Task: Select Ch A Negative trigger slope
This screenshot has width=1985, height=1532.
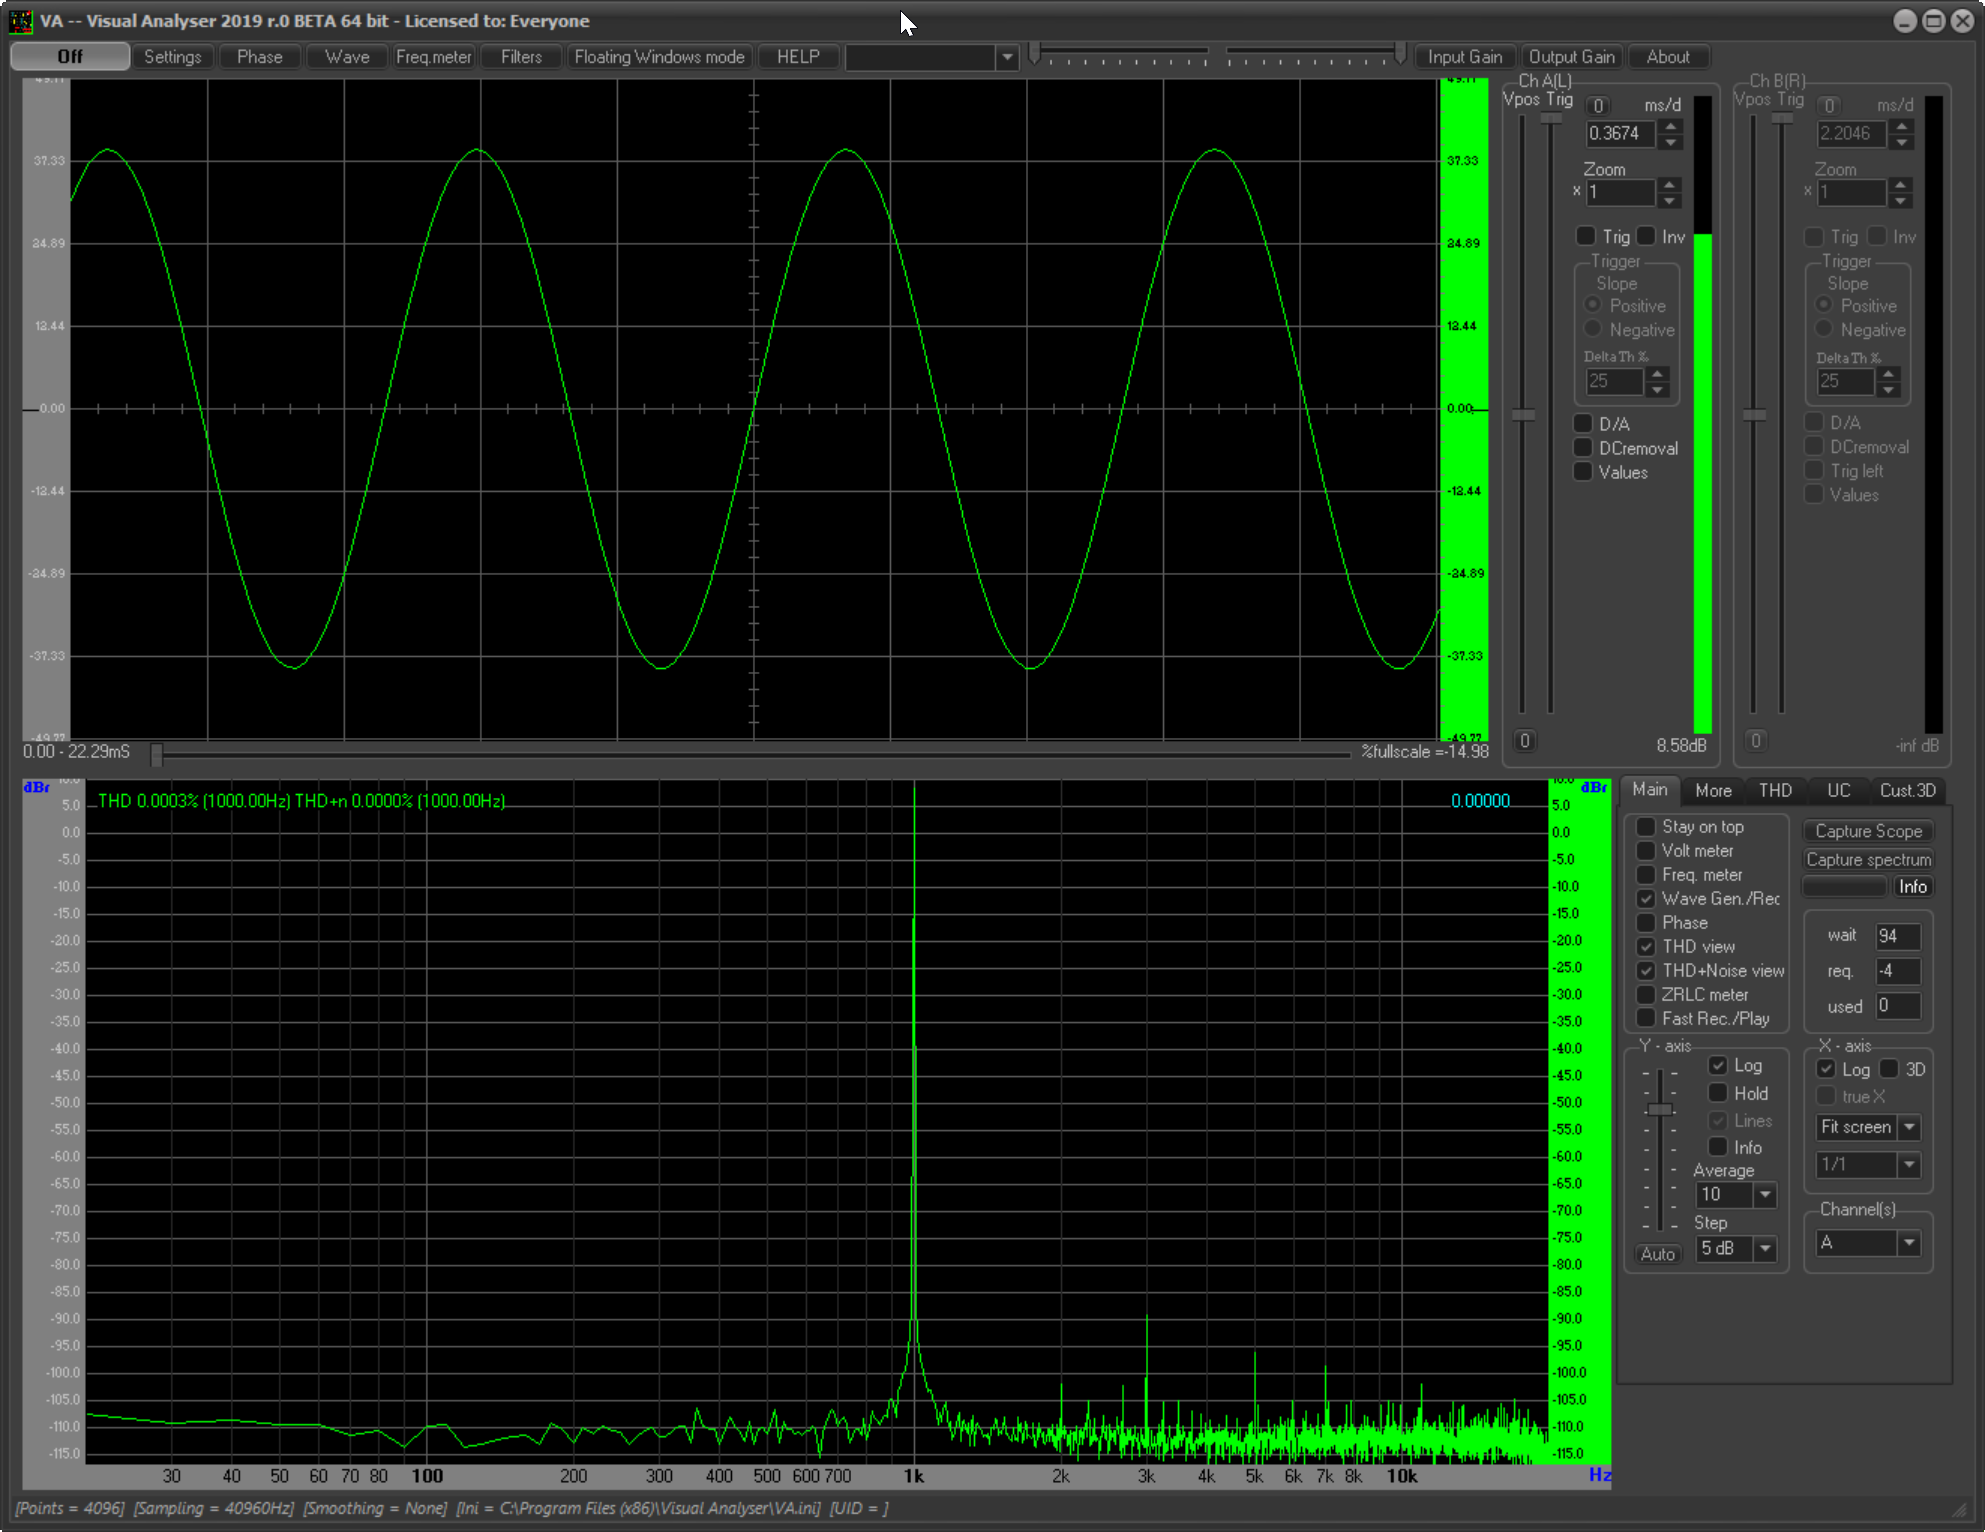Action: pos(1593,329)
